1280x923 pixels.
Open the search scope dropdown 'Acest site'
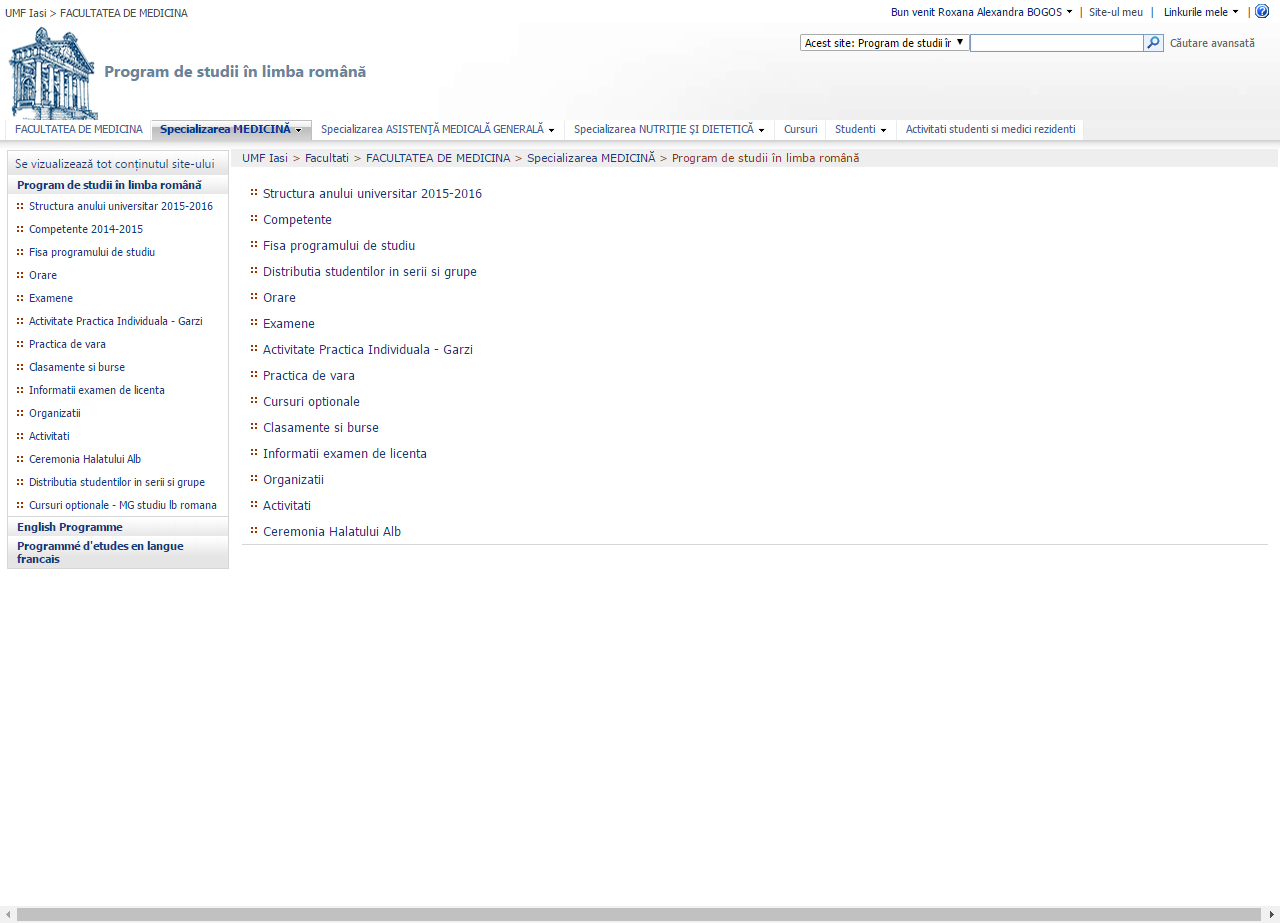(x=884, y=43)
